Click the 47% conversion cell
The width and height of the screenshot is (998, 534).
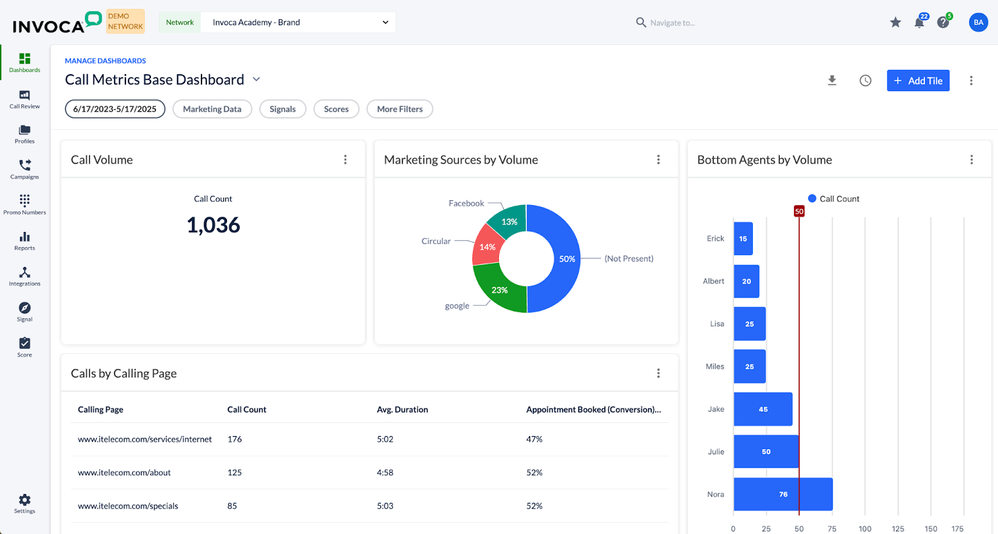point(534,439)
